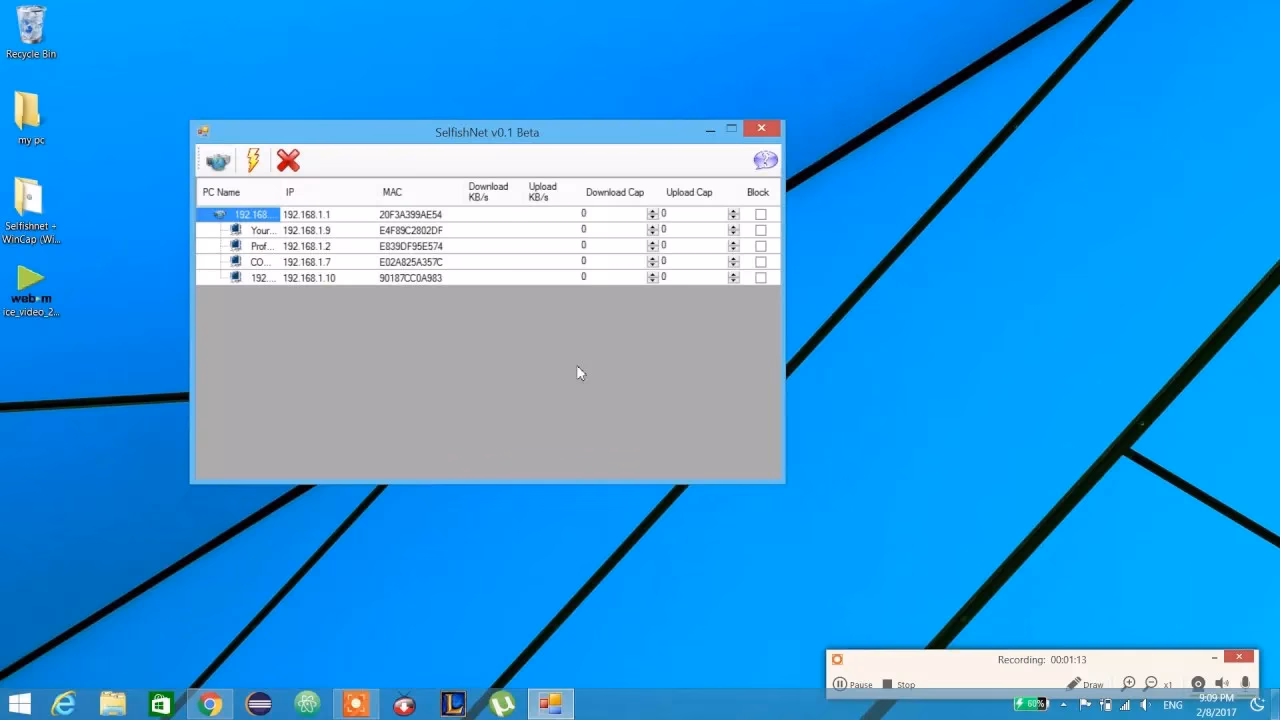The width and height of the screenshot is (1280, 720).
Task: Open File Explorer from the taskbar
Action: pos(112,704)
